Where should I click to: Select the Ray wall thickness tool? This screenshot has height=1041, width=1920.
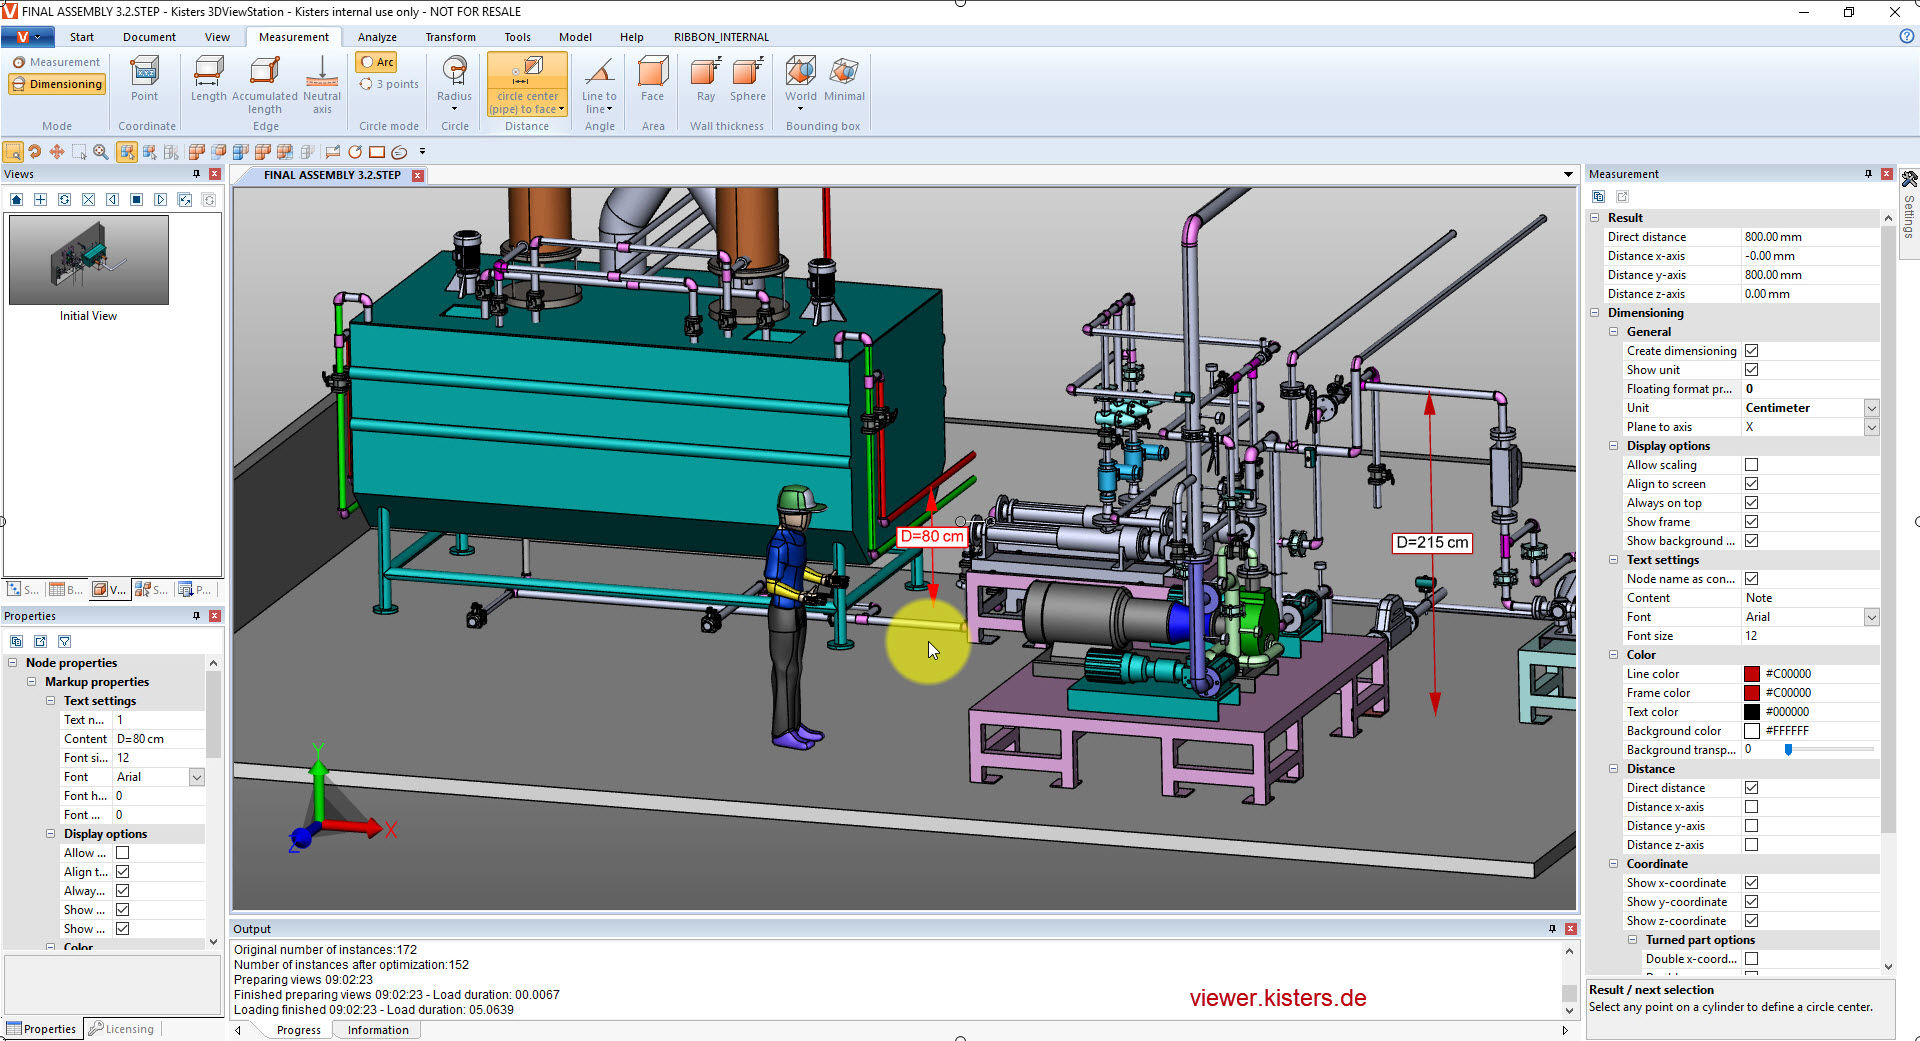706,79
